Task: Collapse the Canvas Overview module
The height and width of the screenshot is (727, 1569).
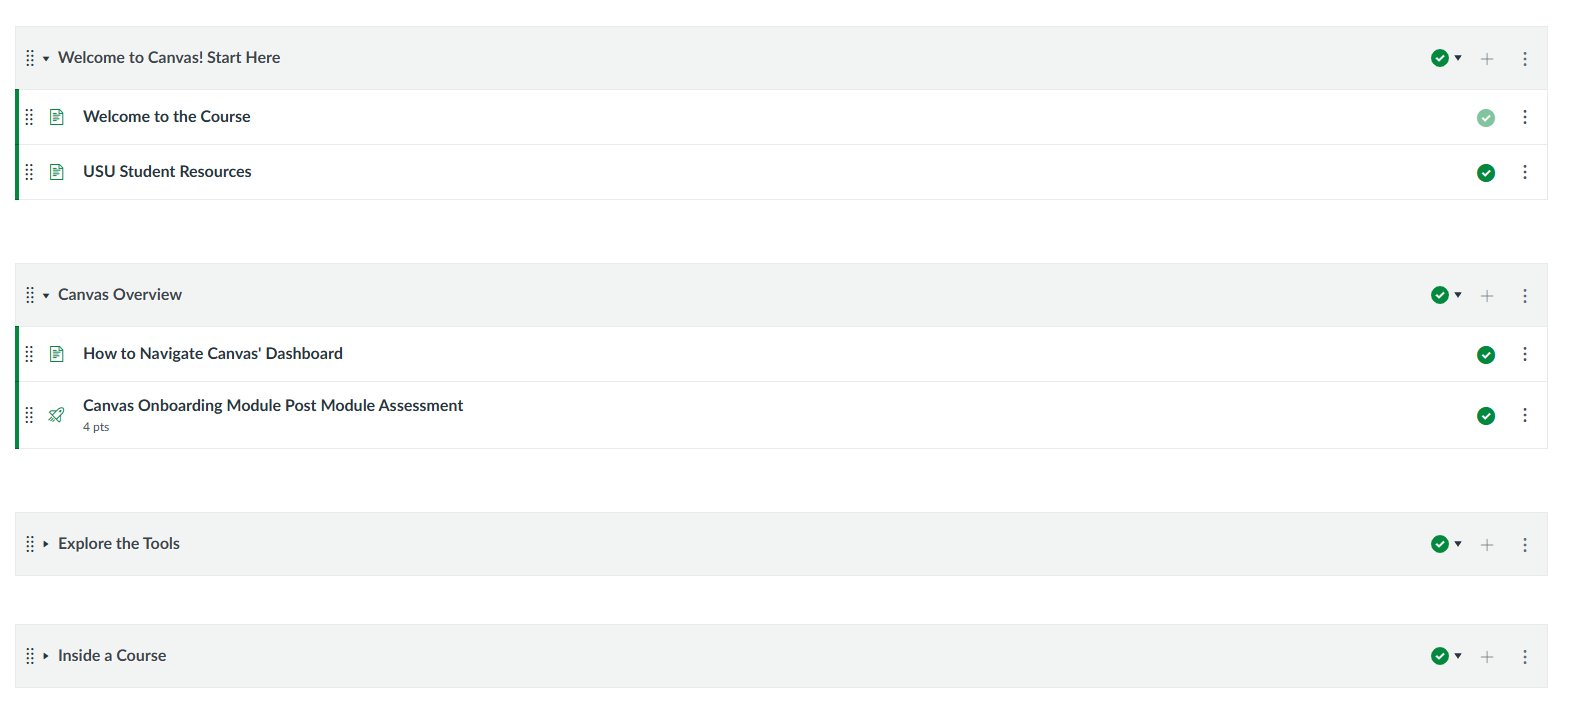Action: point(46,295)
